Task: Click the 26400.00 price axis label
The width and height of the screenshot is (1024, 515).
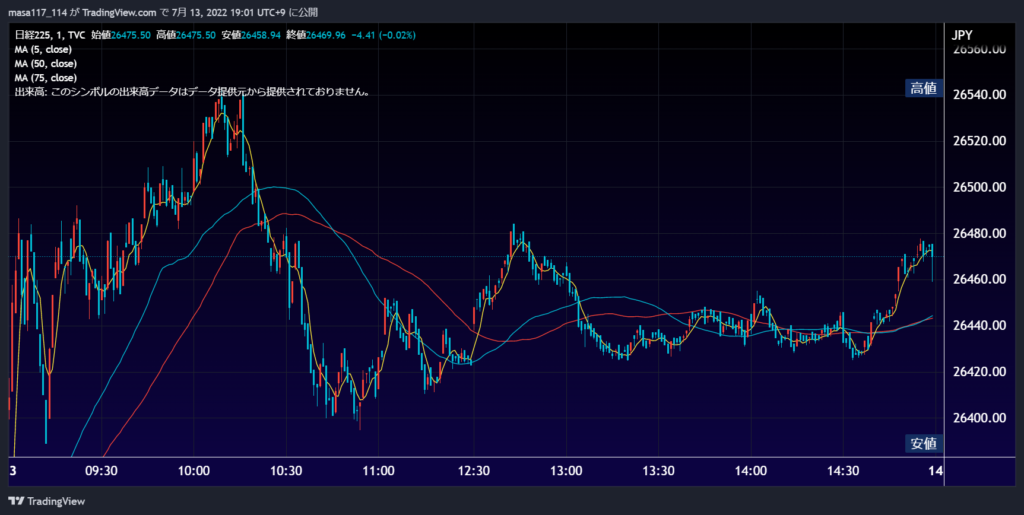Action: pyautogui.click(x=978, y=417)
